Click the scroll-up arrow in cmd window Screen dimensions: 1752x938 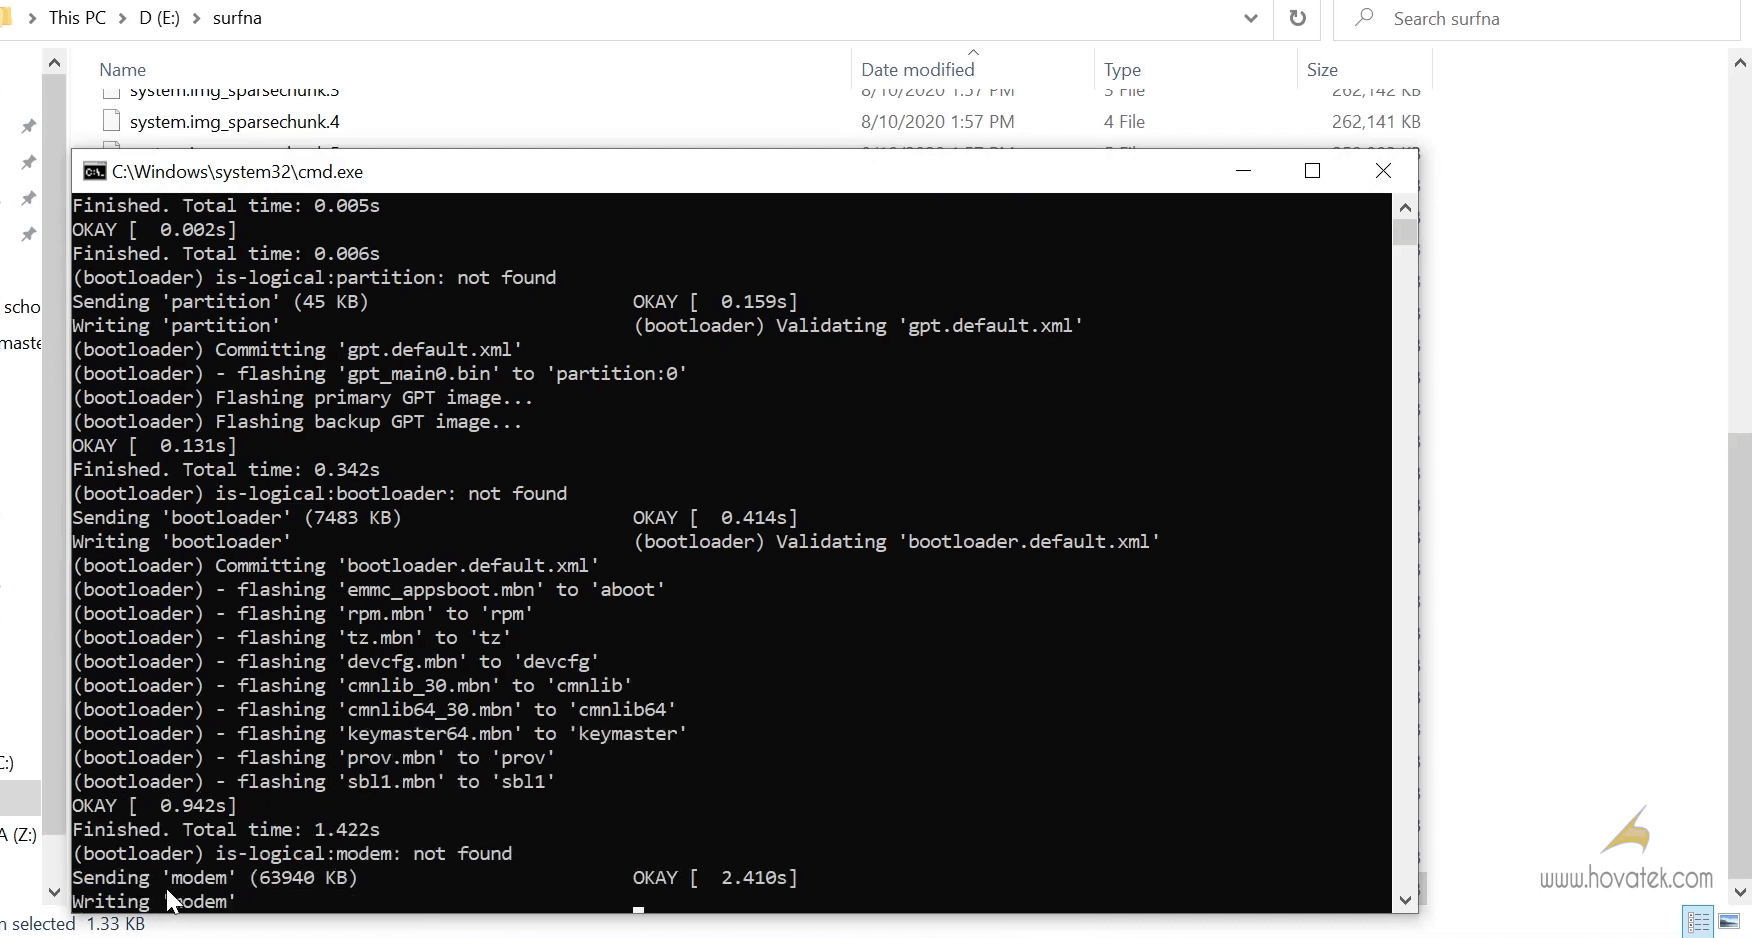click(x=1405, y=207)
